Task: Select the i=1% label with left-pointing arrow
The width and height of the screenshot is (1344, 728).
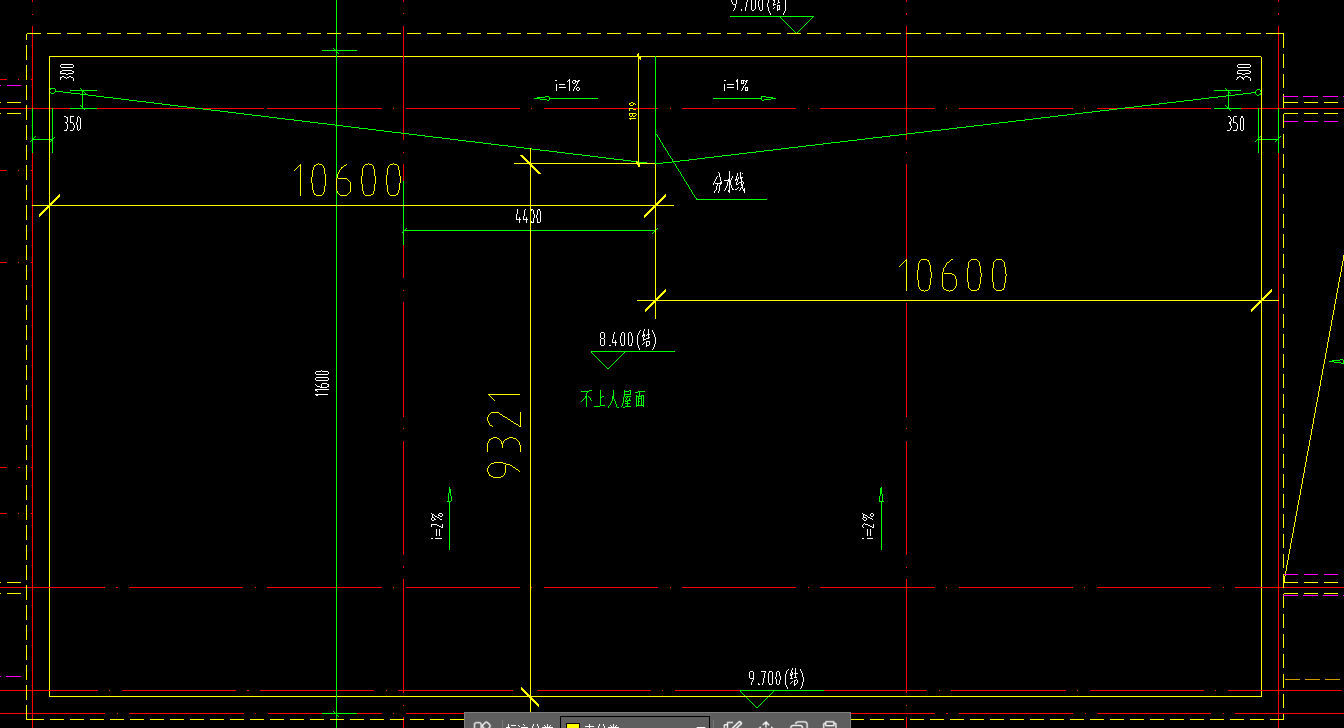Action: tap(567, 86)
